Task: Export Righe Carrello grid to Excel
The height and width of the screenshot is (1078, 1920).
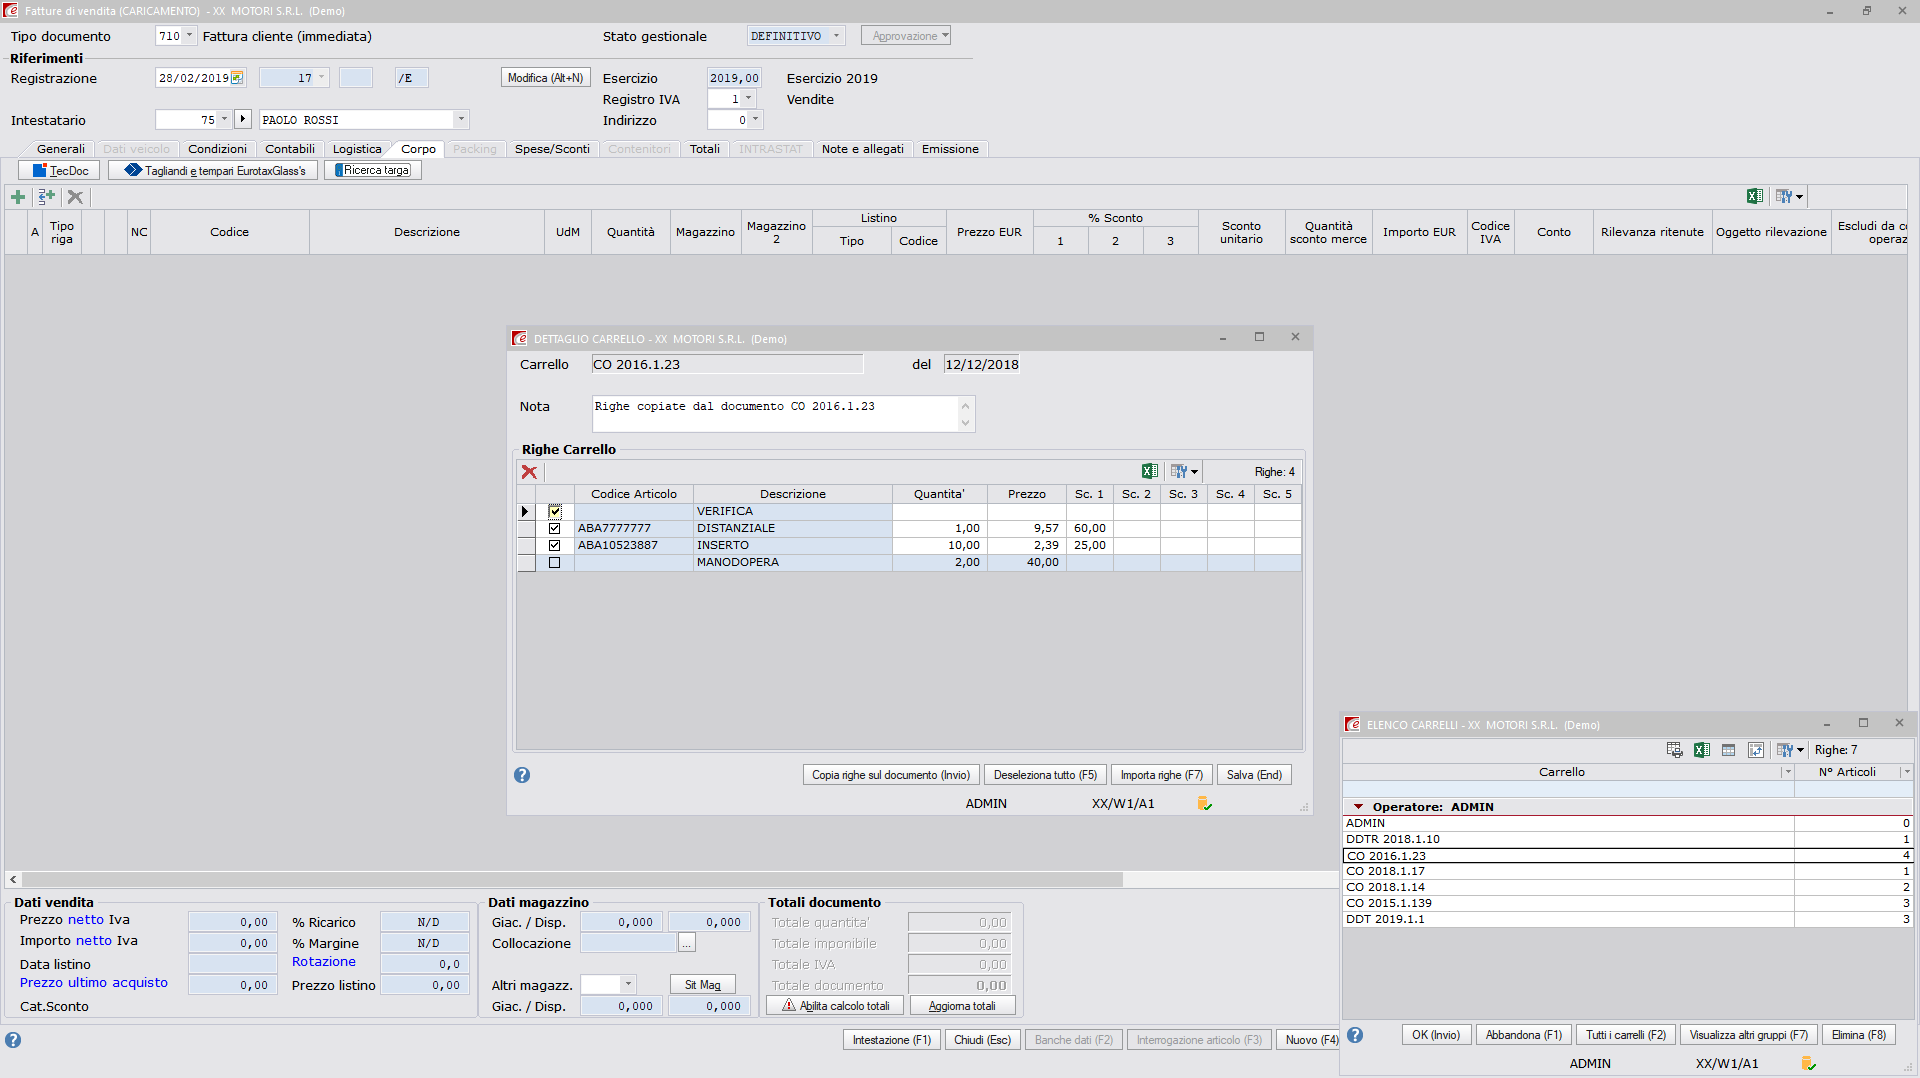Action: point(1150,472)
